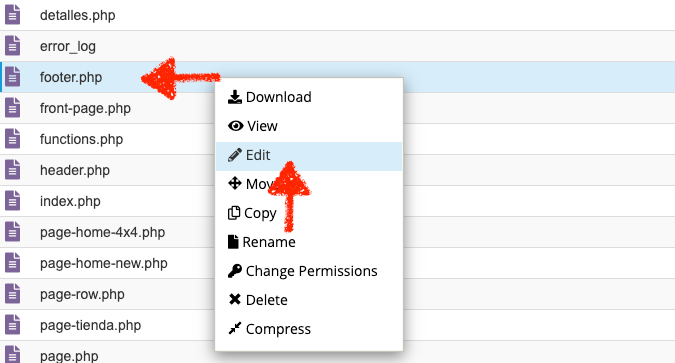Click the copy icon in context menu

click(x=234, y=213)
